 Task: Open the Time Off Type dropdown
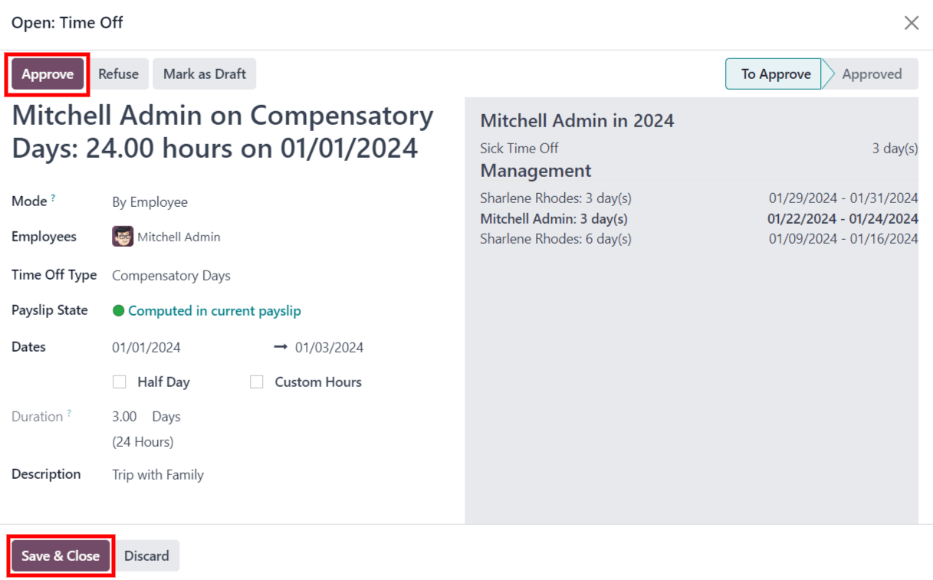pos(171,276)
